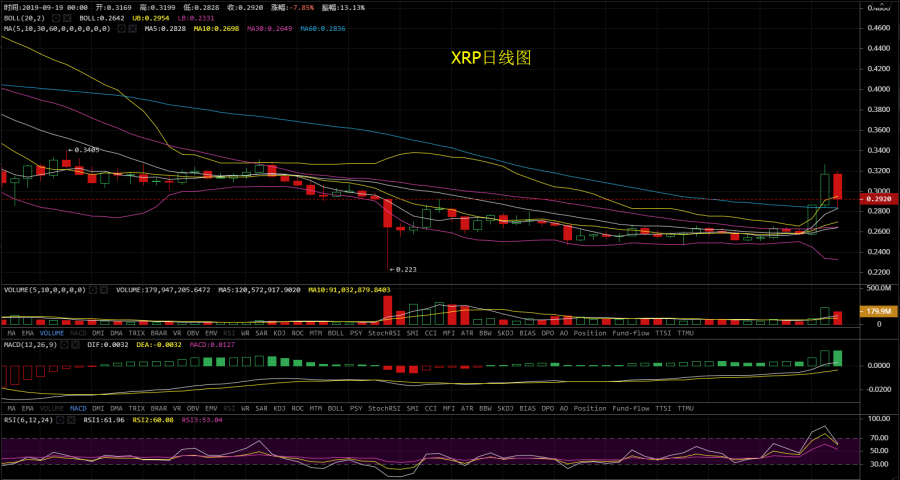Select VR tab in row beneath MACD chart
Image resolution: width=900 pixels, height=480 pixels.
pyautogui.click(x=178, y=408)
